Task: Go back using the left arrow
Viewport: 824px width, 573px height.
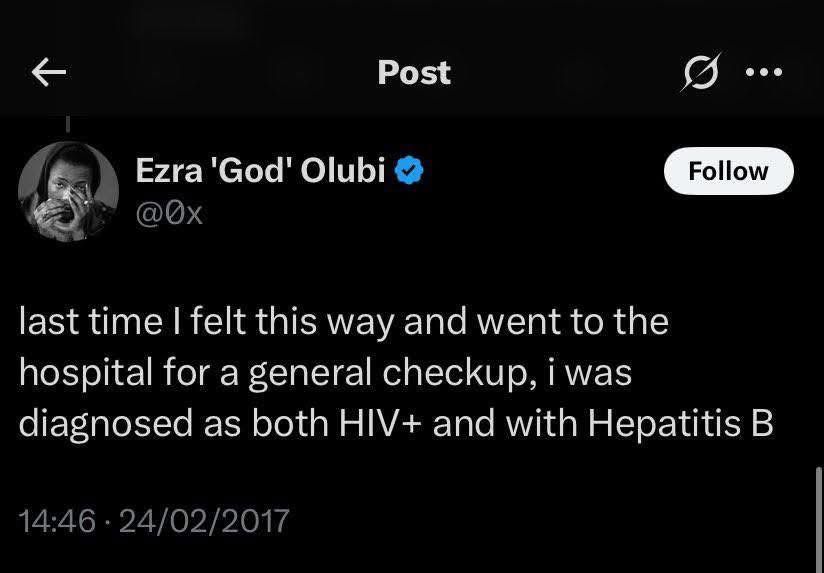Action: [x=49, y=72]
